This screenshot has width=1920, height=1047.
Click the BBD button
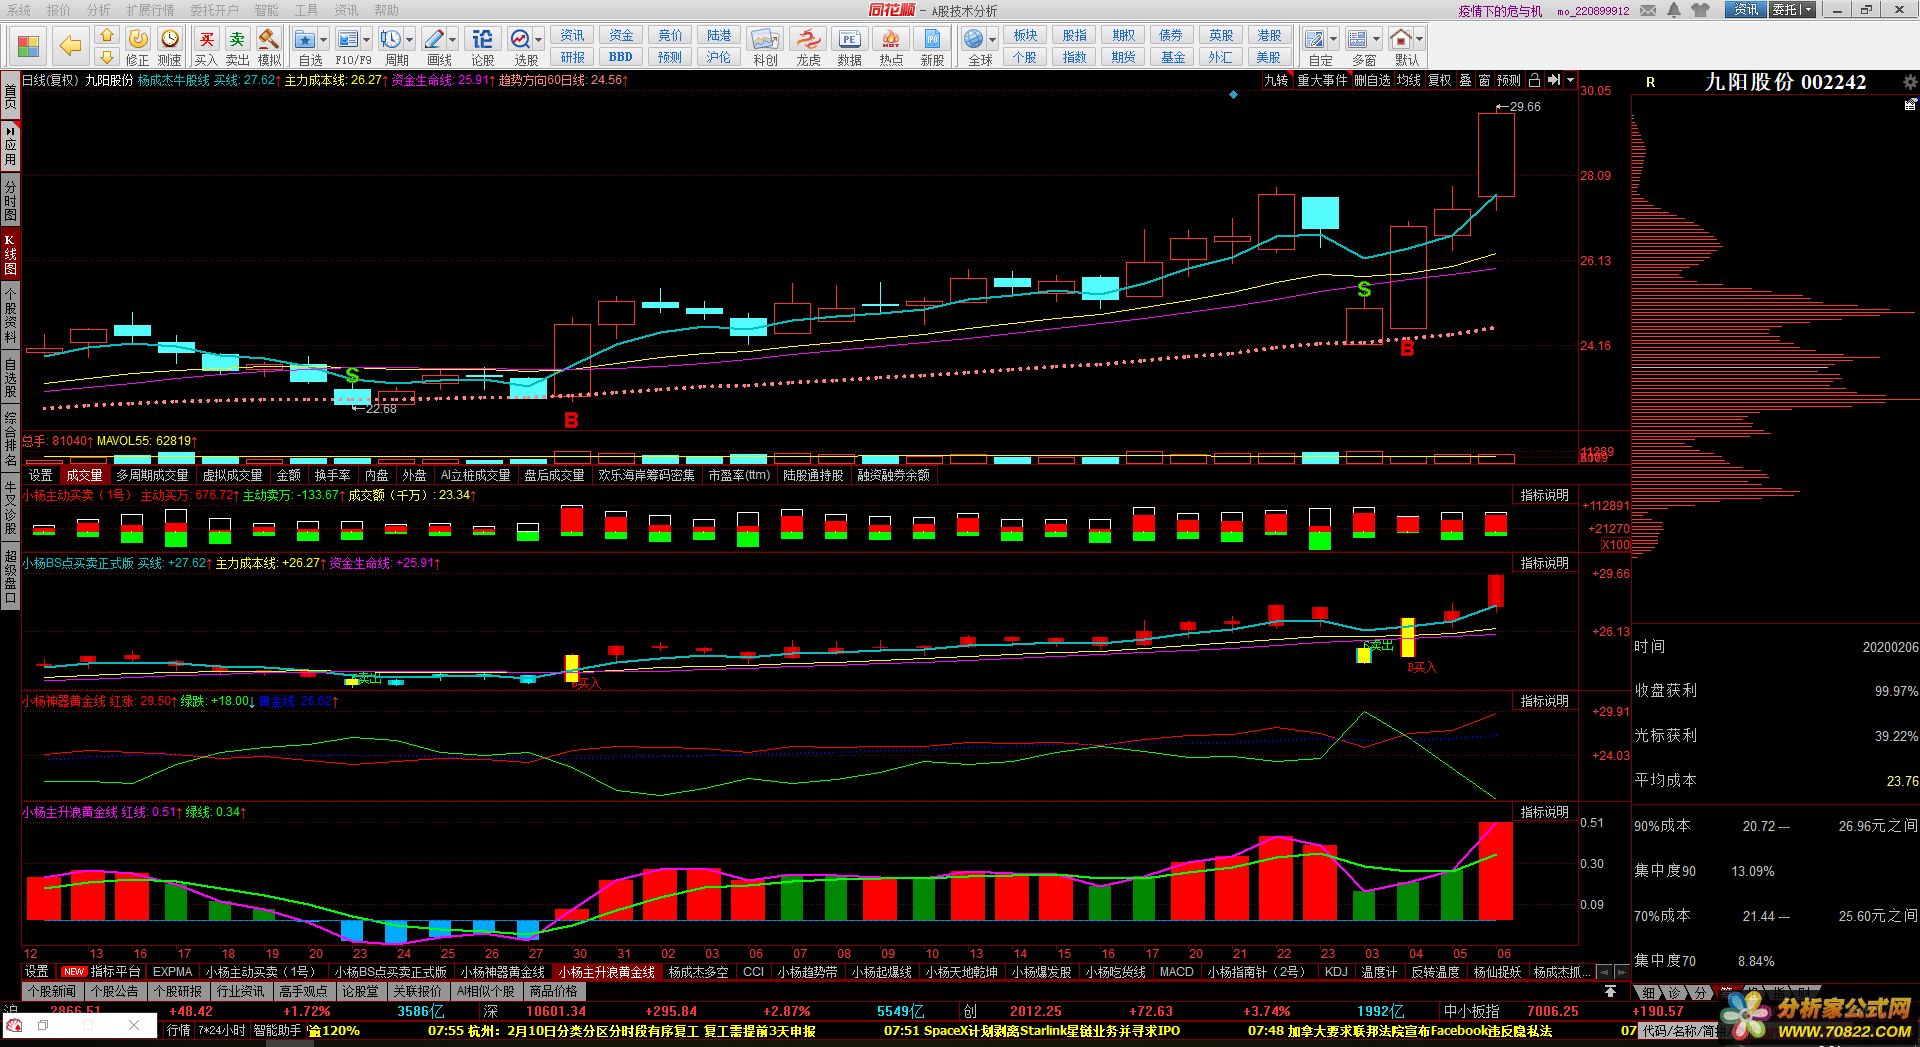620,57
